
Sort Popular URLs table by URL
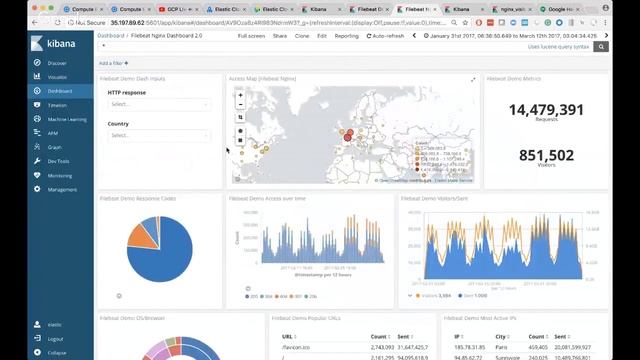[x=289, y=337]
